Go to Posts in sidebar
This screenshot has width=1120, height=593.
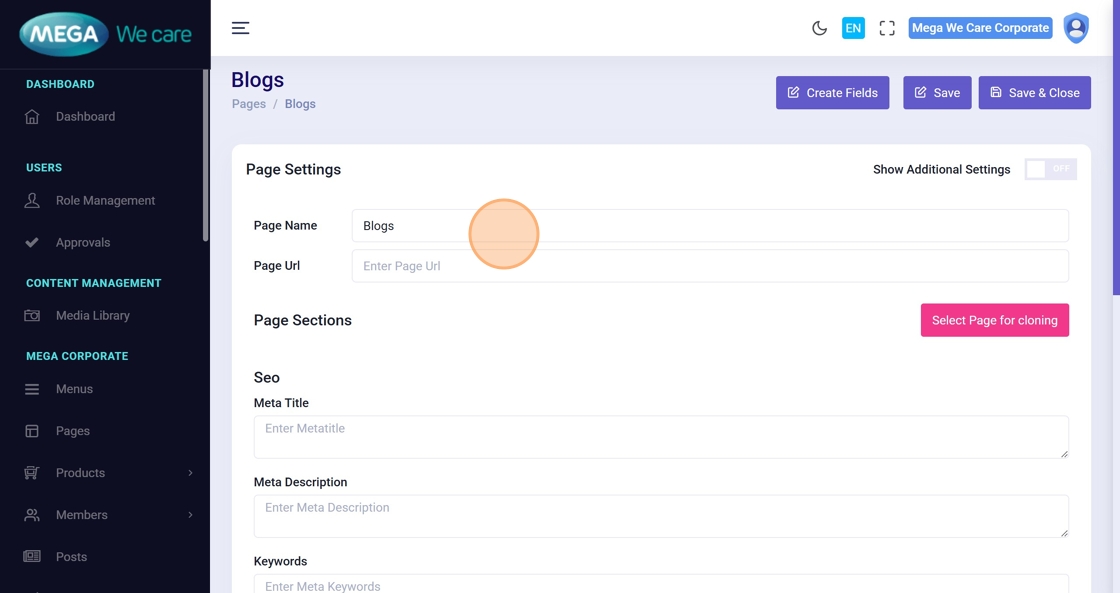pyautogui.click(x=71, y=557)
